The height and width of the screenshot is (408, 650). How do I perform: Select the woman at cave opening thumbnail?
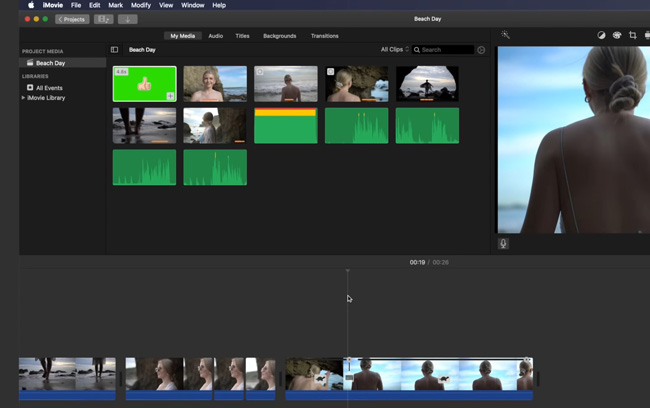coord(357,84)
